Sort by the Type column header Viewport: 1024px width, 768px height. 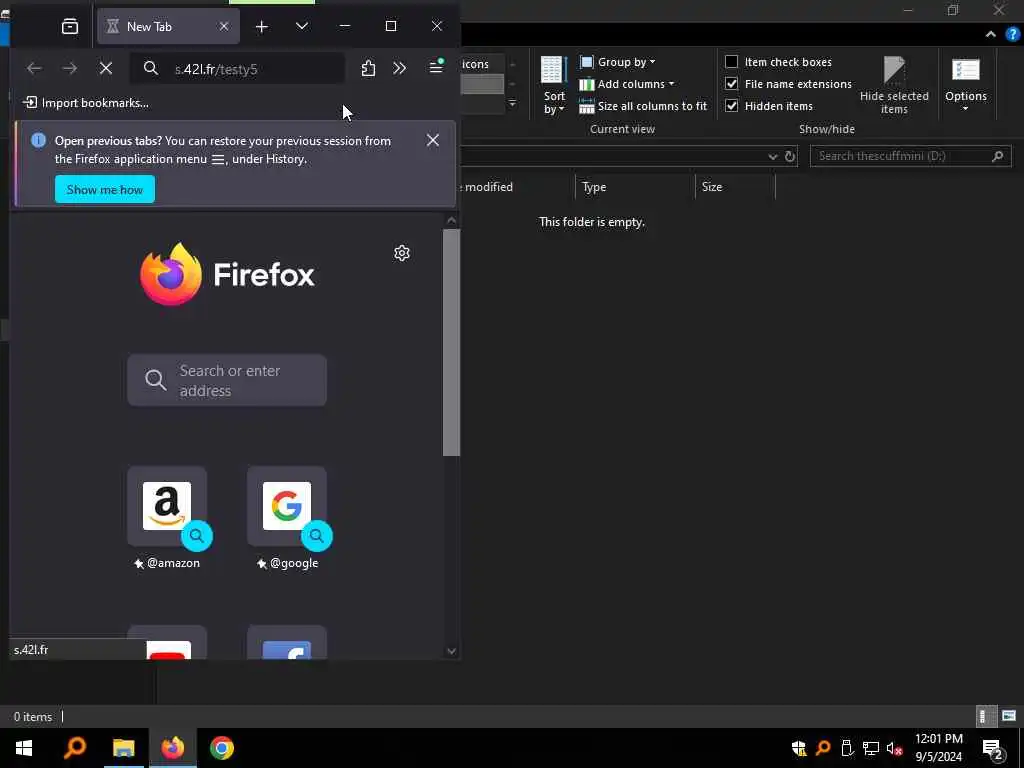click(x=635, y=187)
